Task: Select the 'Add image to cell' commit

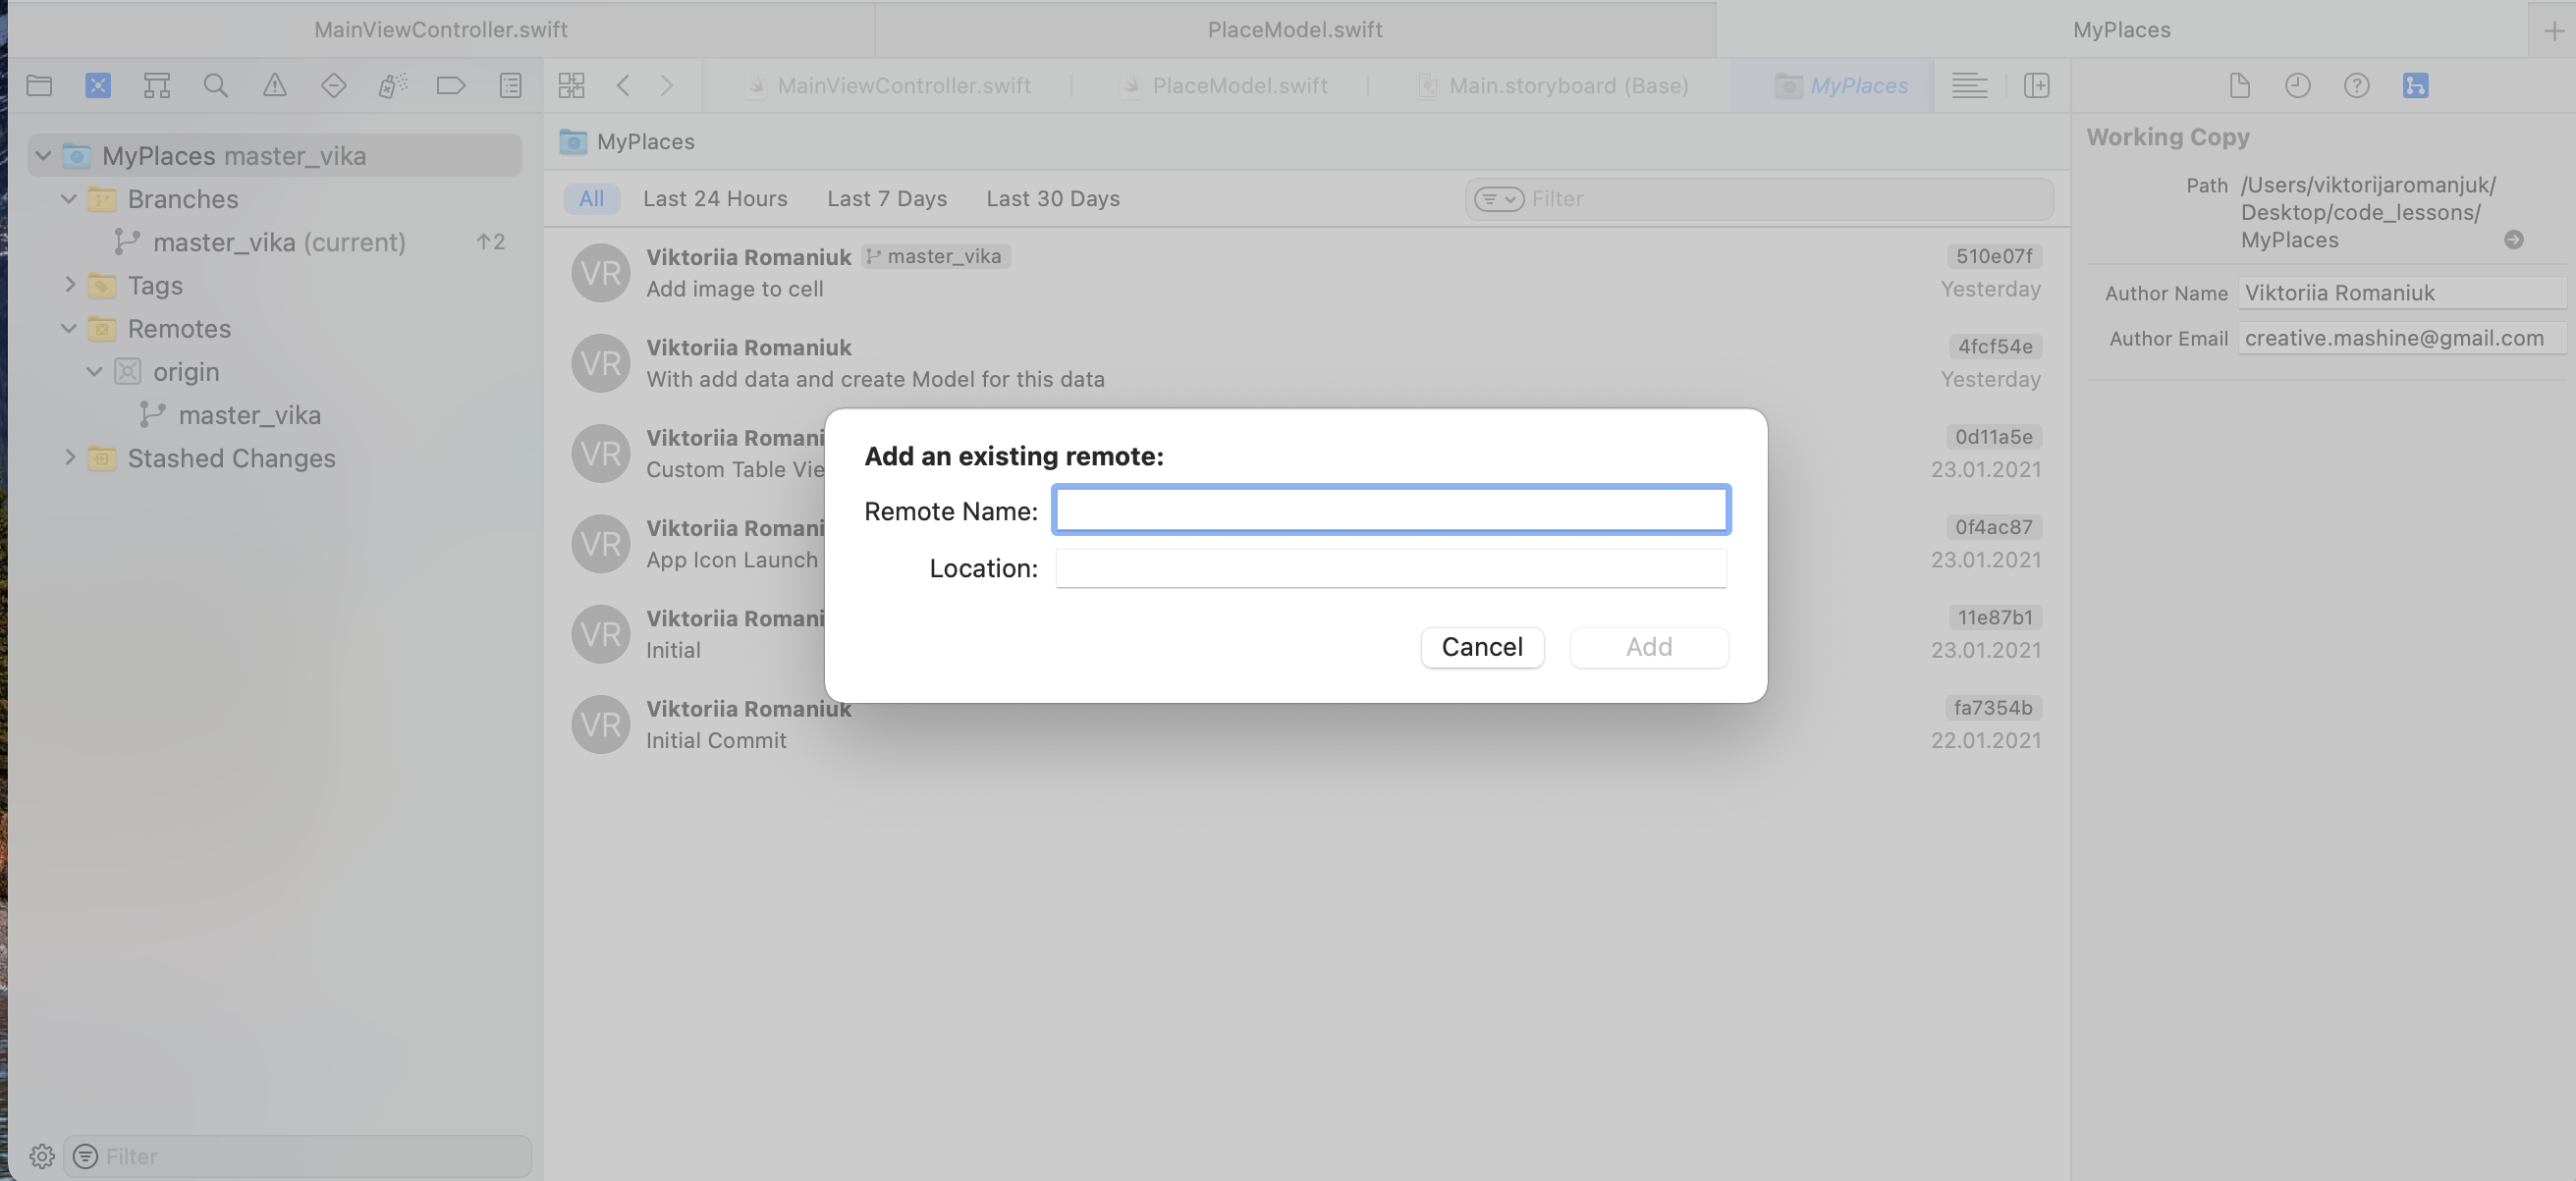Action: click(x=1306, y=272)
